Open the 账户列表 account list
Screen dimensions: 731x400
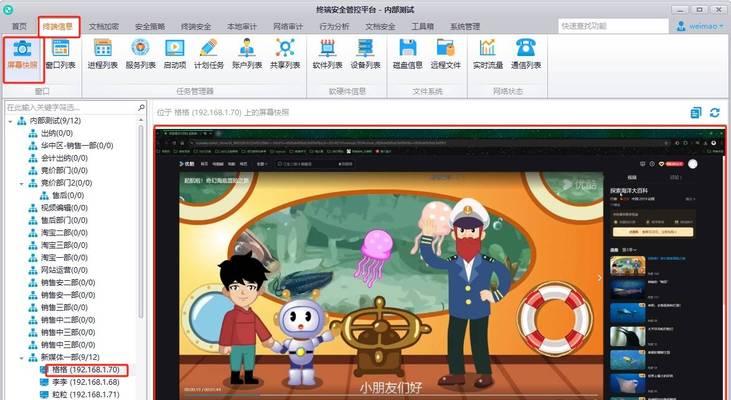coord(247,55)
